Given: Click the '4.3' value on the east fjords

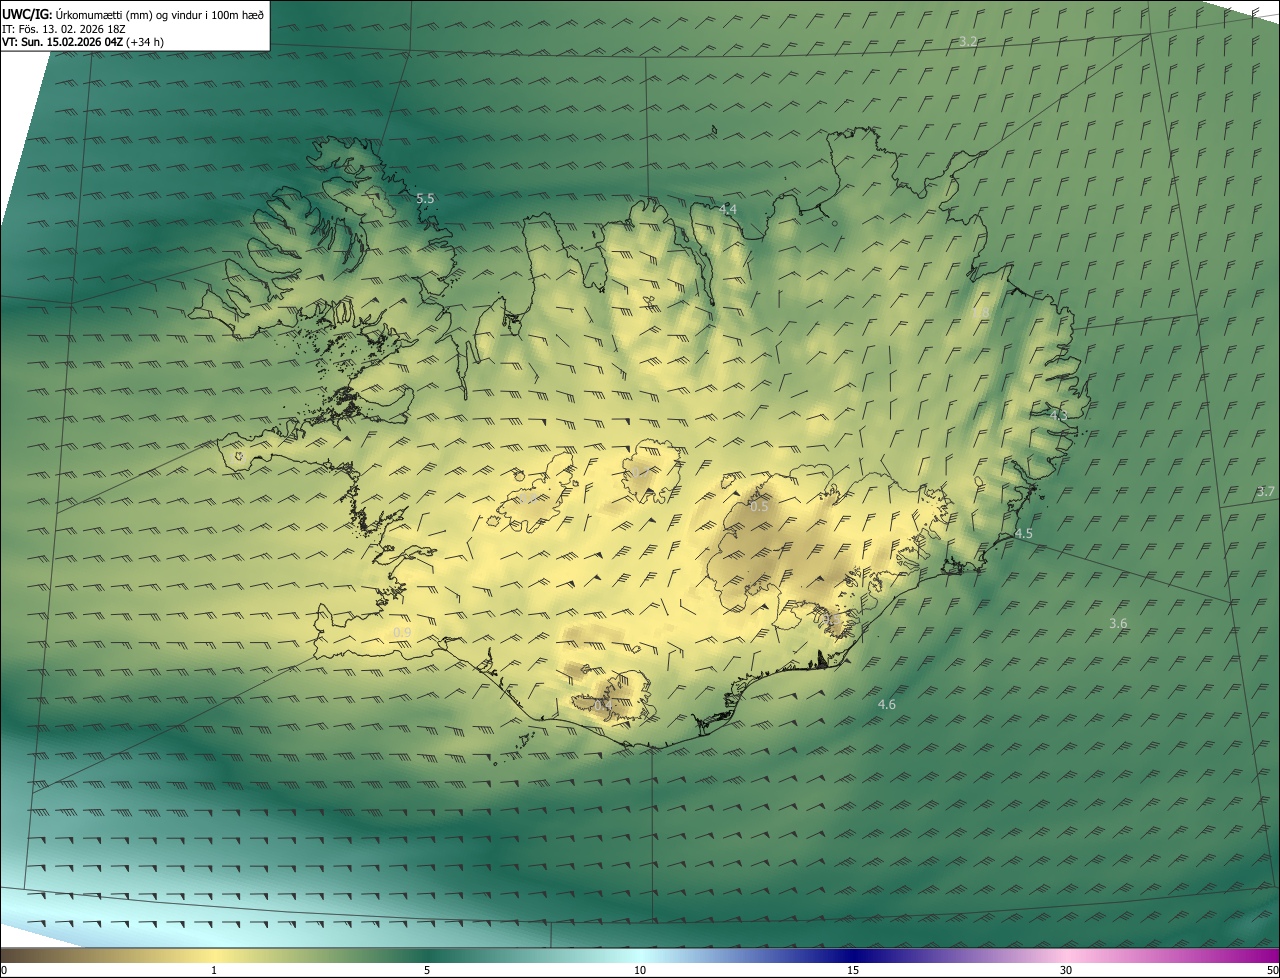Looking at the screenshot, I should click(1058, 414).
